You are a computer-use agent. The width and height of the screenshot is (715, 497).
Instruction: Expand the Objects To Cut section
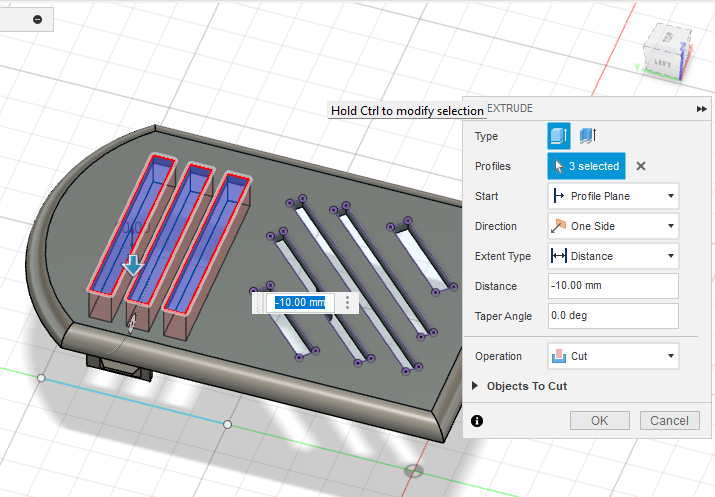475,386
